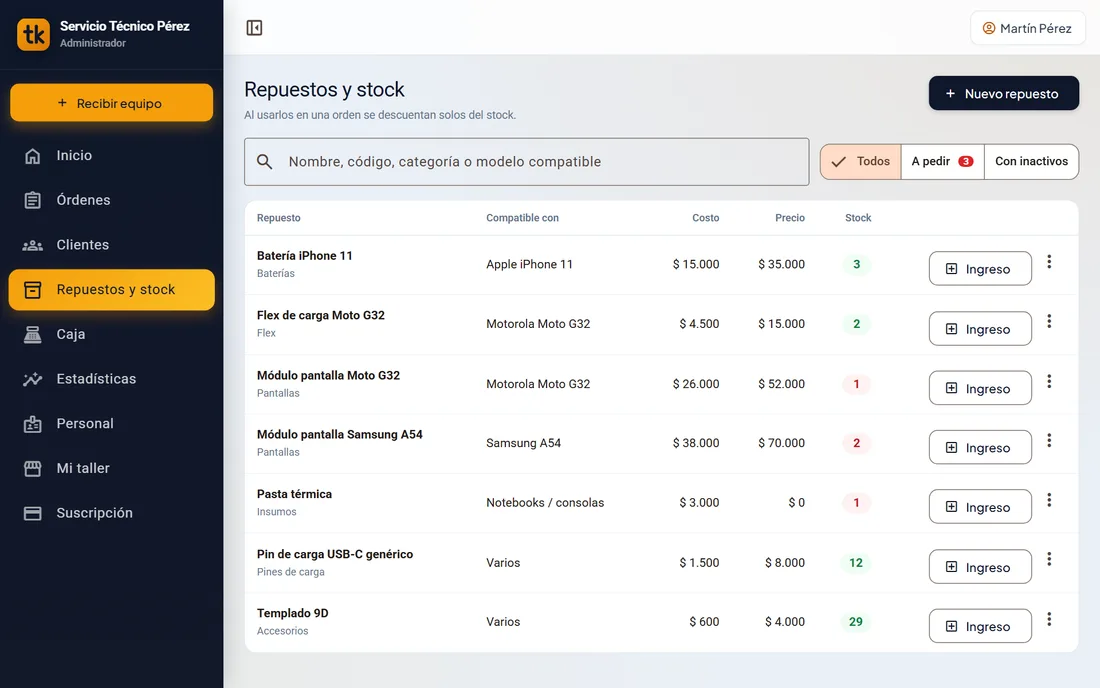Open the Personal badge icon

click(x=32, y=424)
